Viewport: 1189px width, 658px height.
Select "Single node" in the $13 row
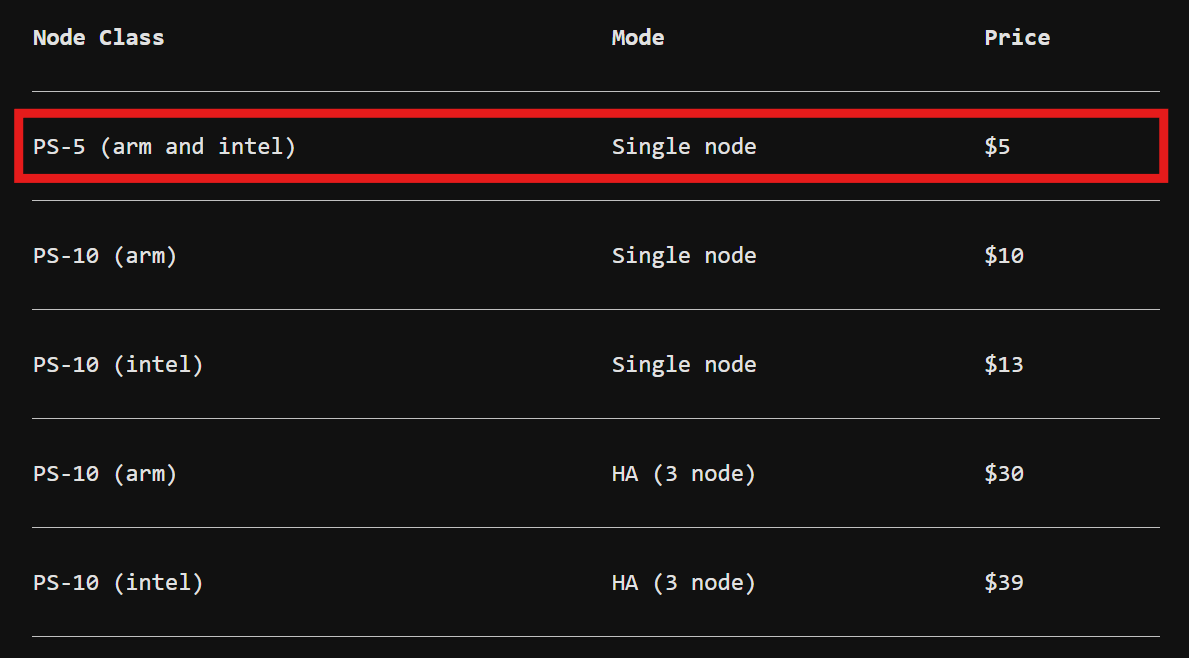pyautogui.click(x=684, y=365)
